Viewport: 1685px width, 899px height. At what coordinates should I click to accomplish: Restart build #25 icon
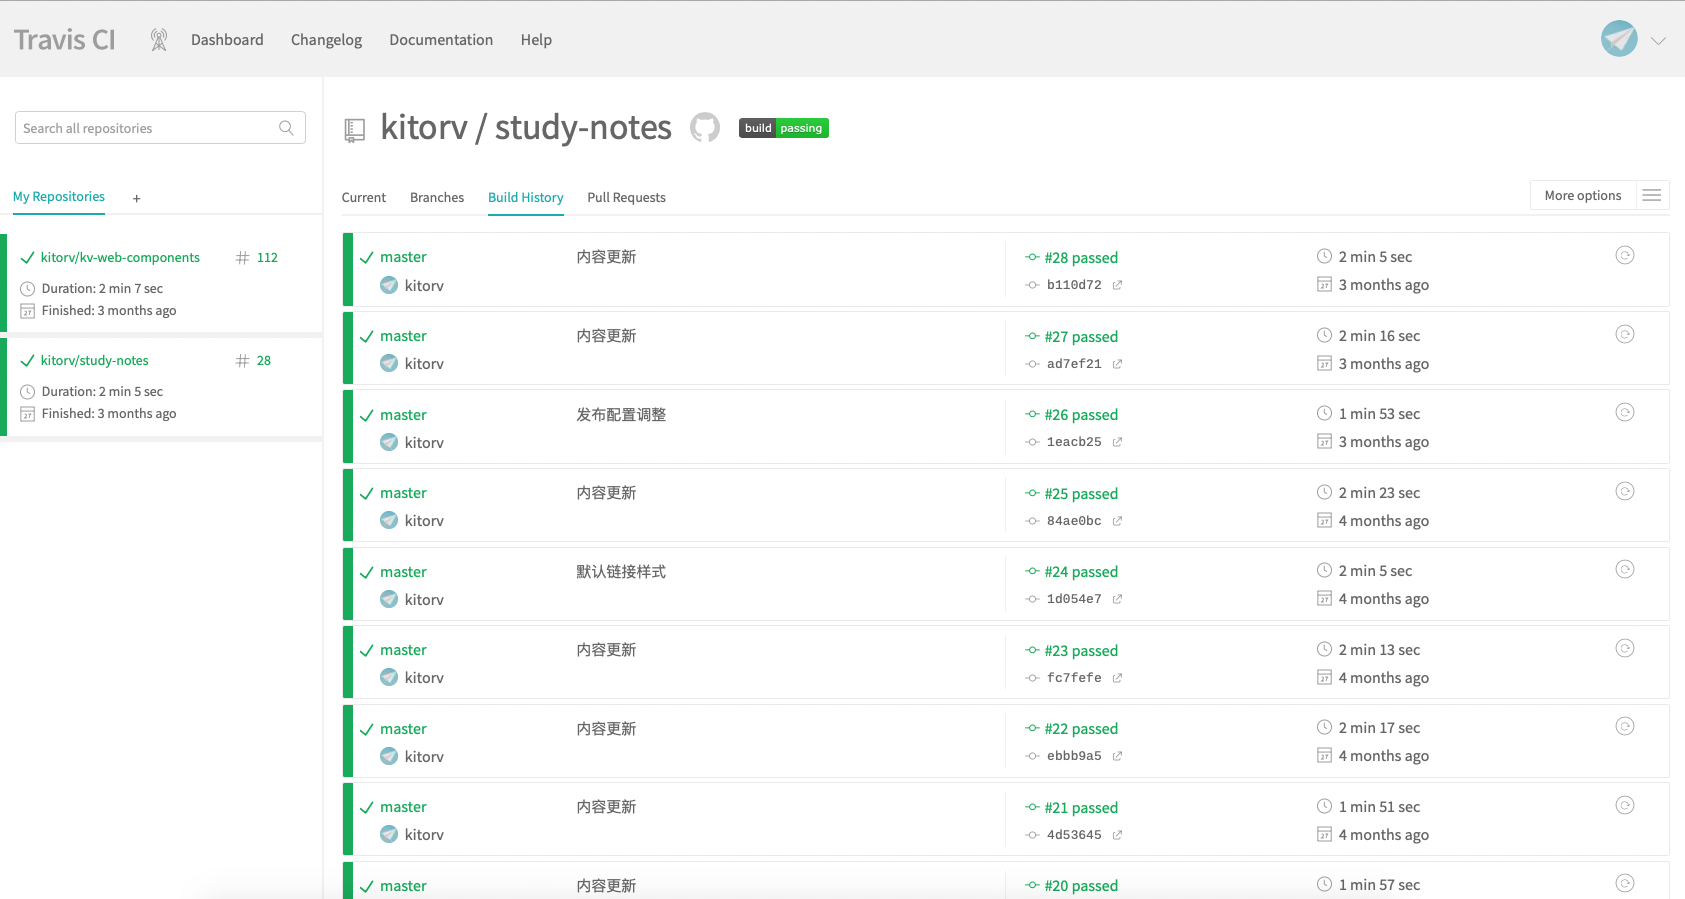click(x=1625, y=491)
